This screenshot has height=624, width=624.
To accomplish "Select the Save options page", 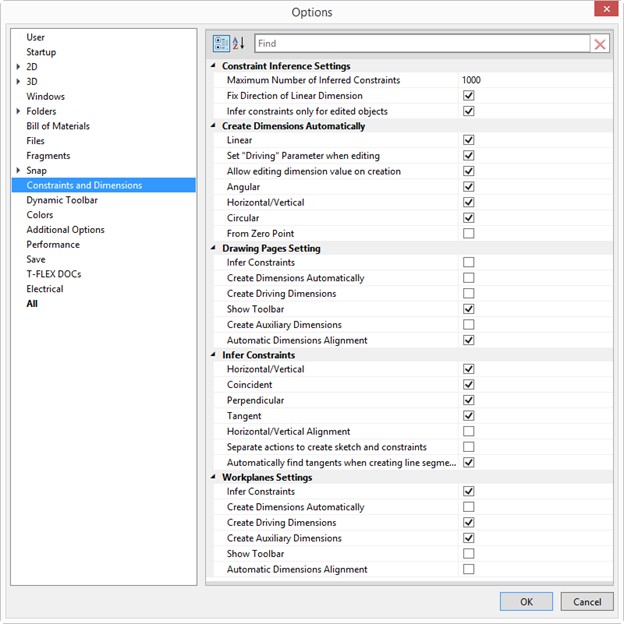I will [x=36, y=259].
